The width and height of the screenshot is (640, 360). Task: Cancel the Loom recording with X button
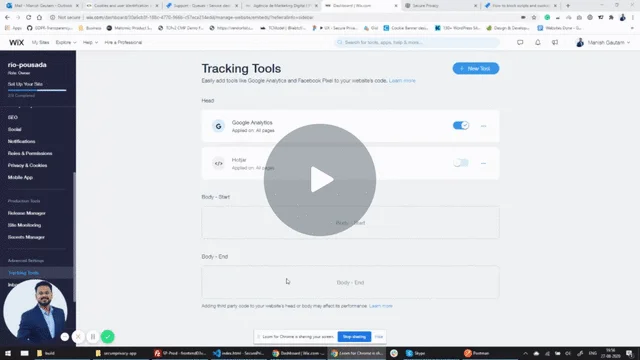point(78,337)
